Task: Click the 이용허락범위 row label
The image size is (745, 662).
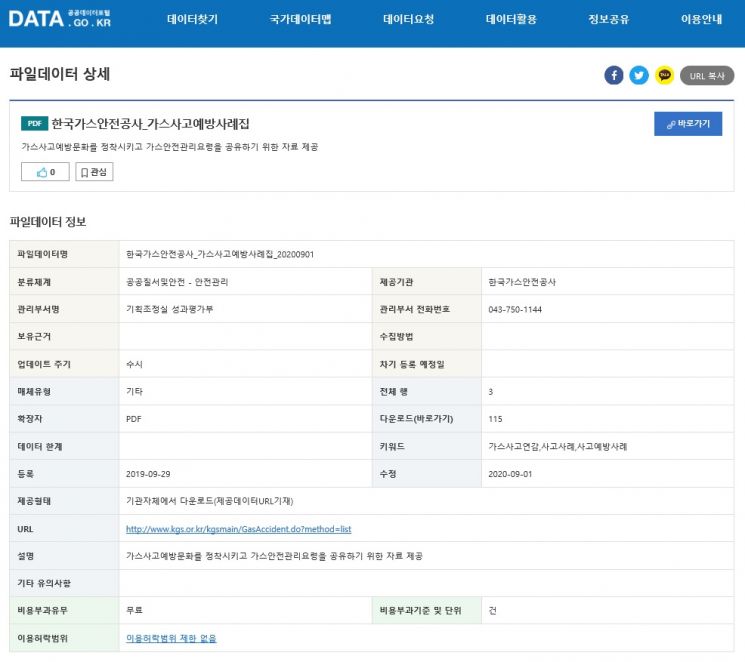Action: (x=42, y=638)
